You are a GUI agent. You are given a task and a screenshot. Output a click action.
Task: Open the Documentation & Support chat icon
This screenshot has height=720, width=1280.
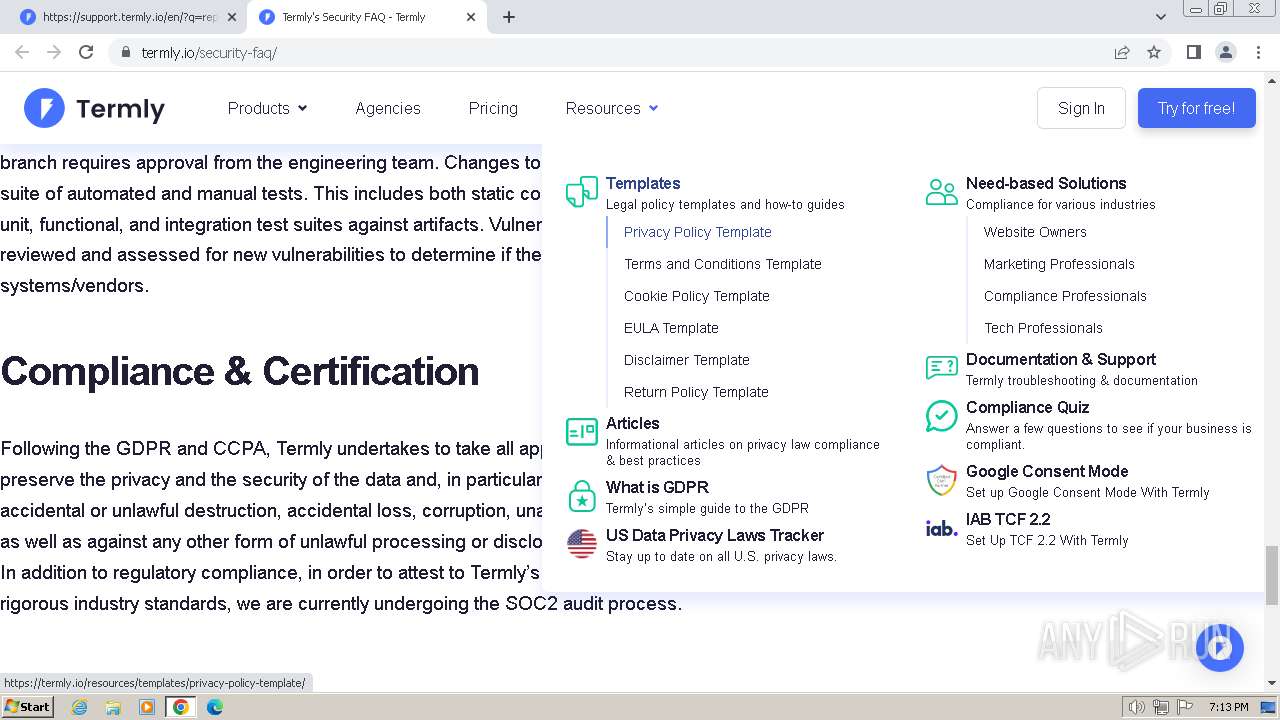coord(942,367)
